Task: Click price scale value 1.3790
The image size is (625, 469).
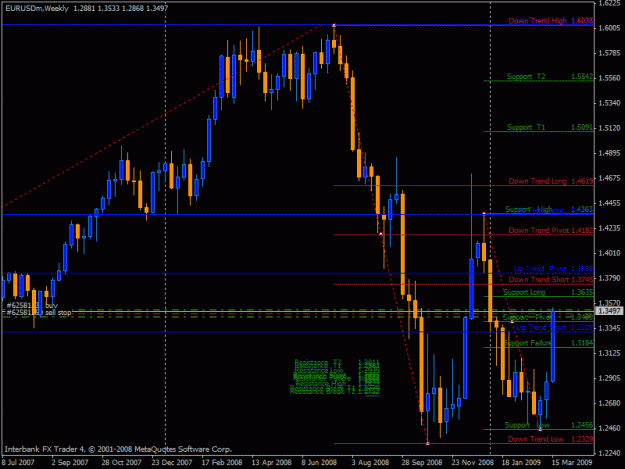Action: point(610,278)
